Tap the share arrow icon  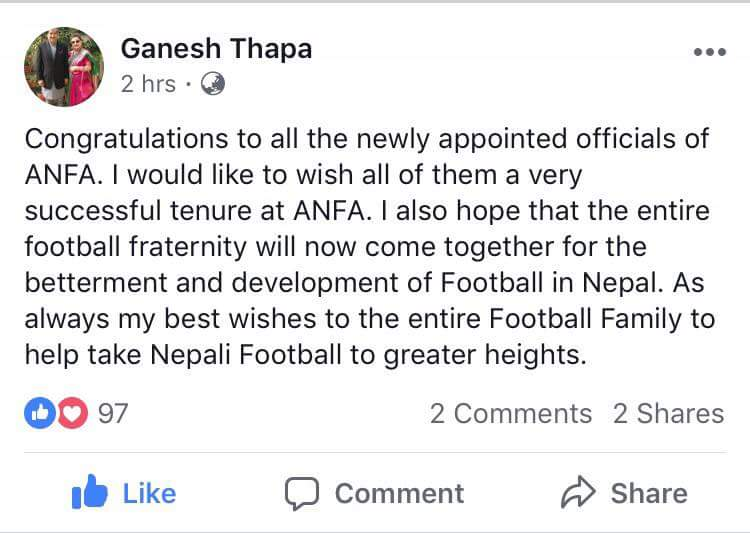pyautogui.click(x=579, y=494)
